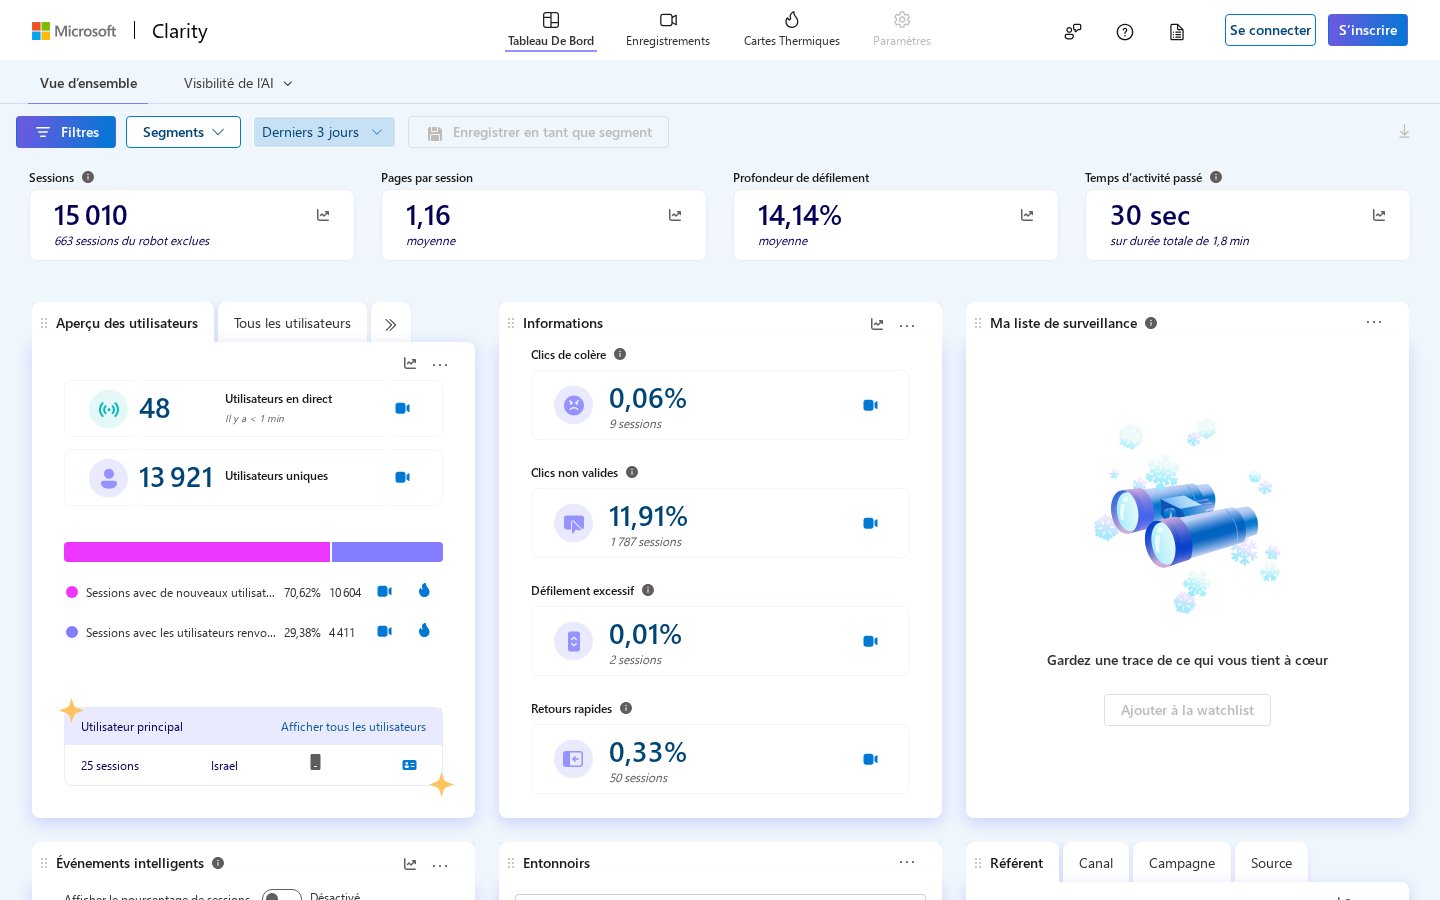
Task: Open heatmap for sessions with new users
Action: [424, 591]
